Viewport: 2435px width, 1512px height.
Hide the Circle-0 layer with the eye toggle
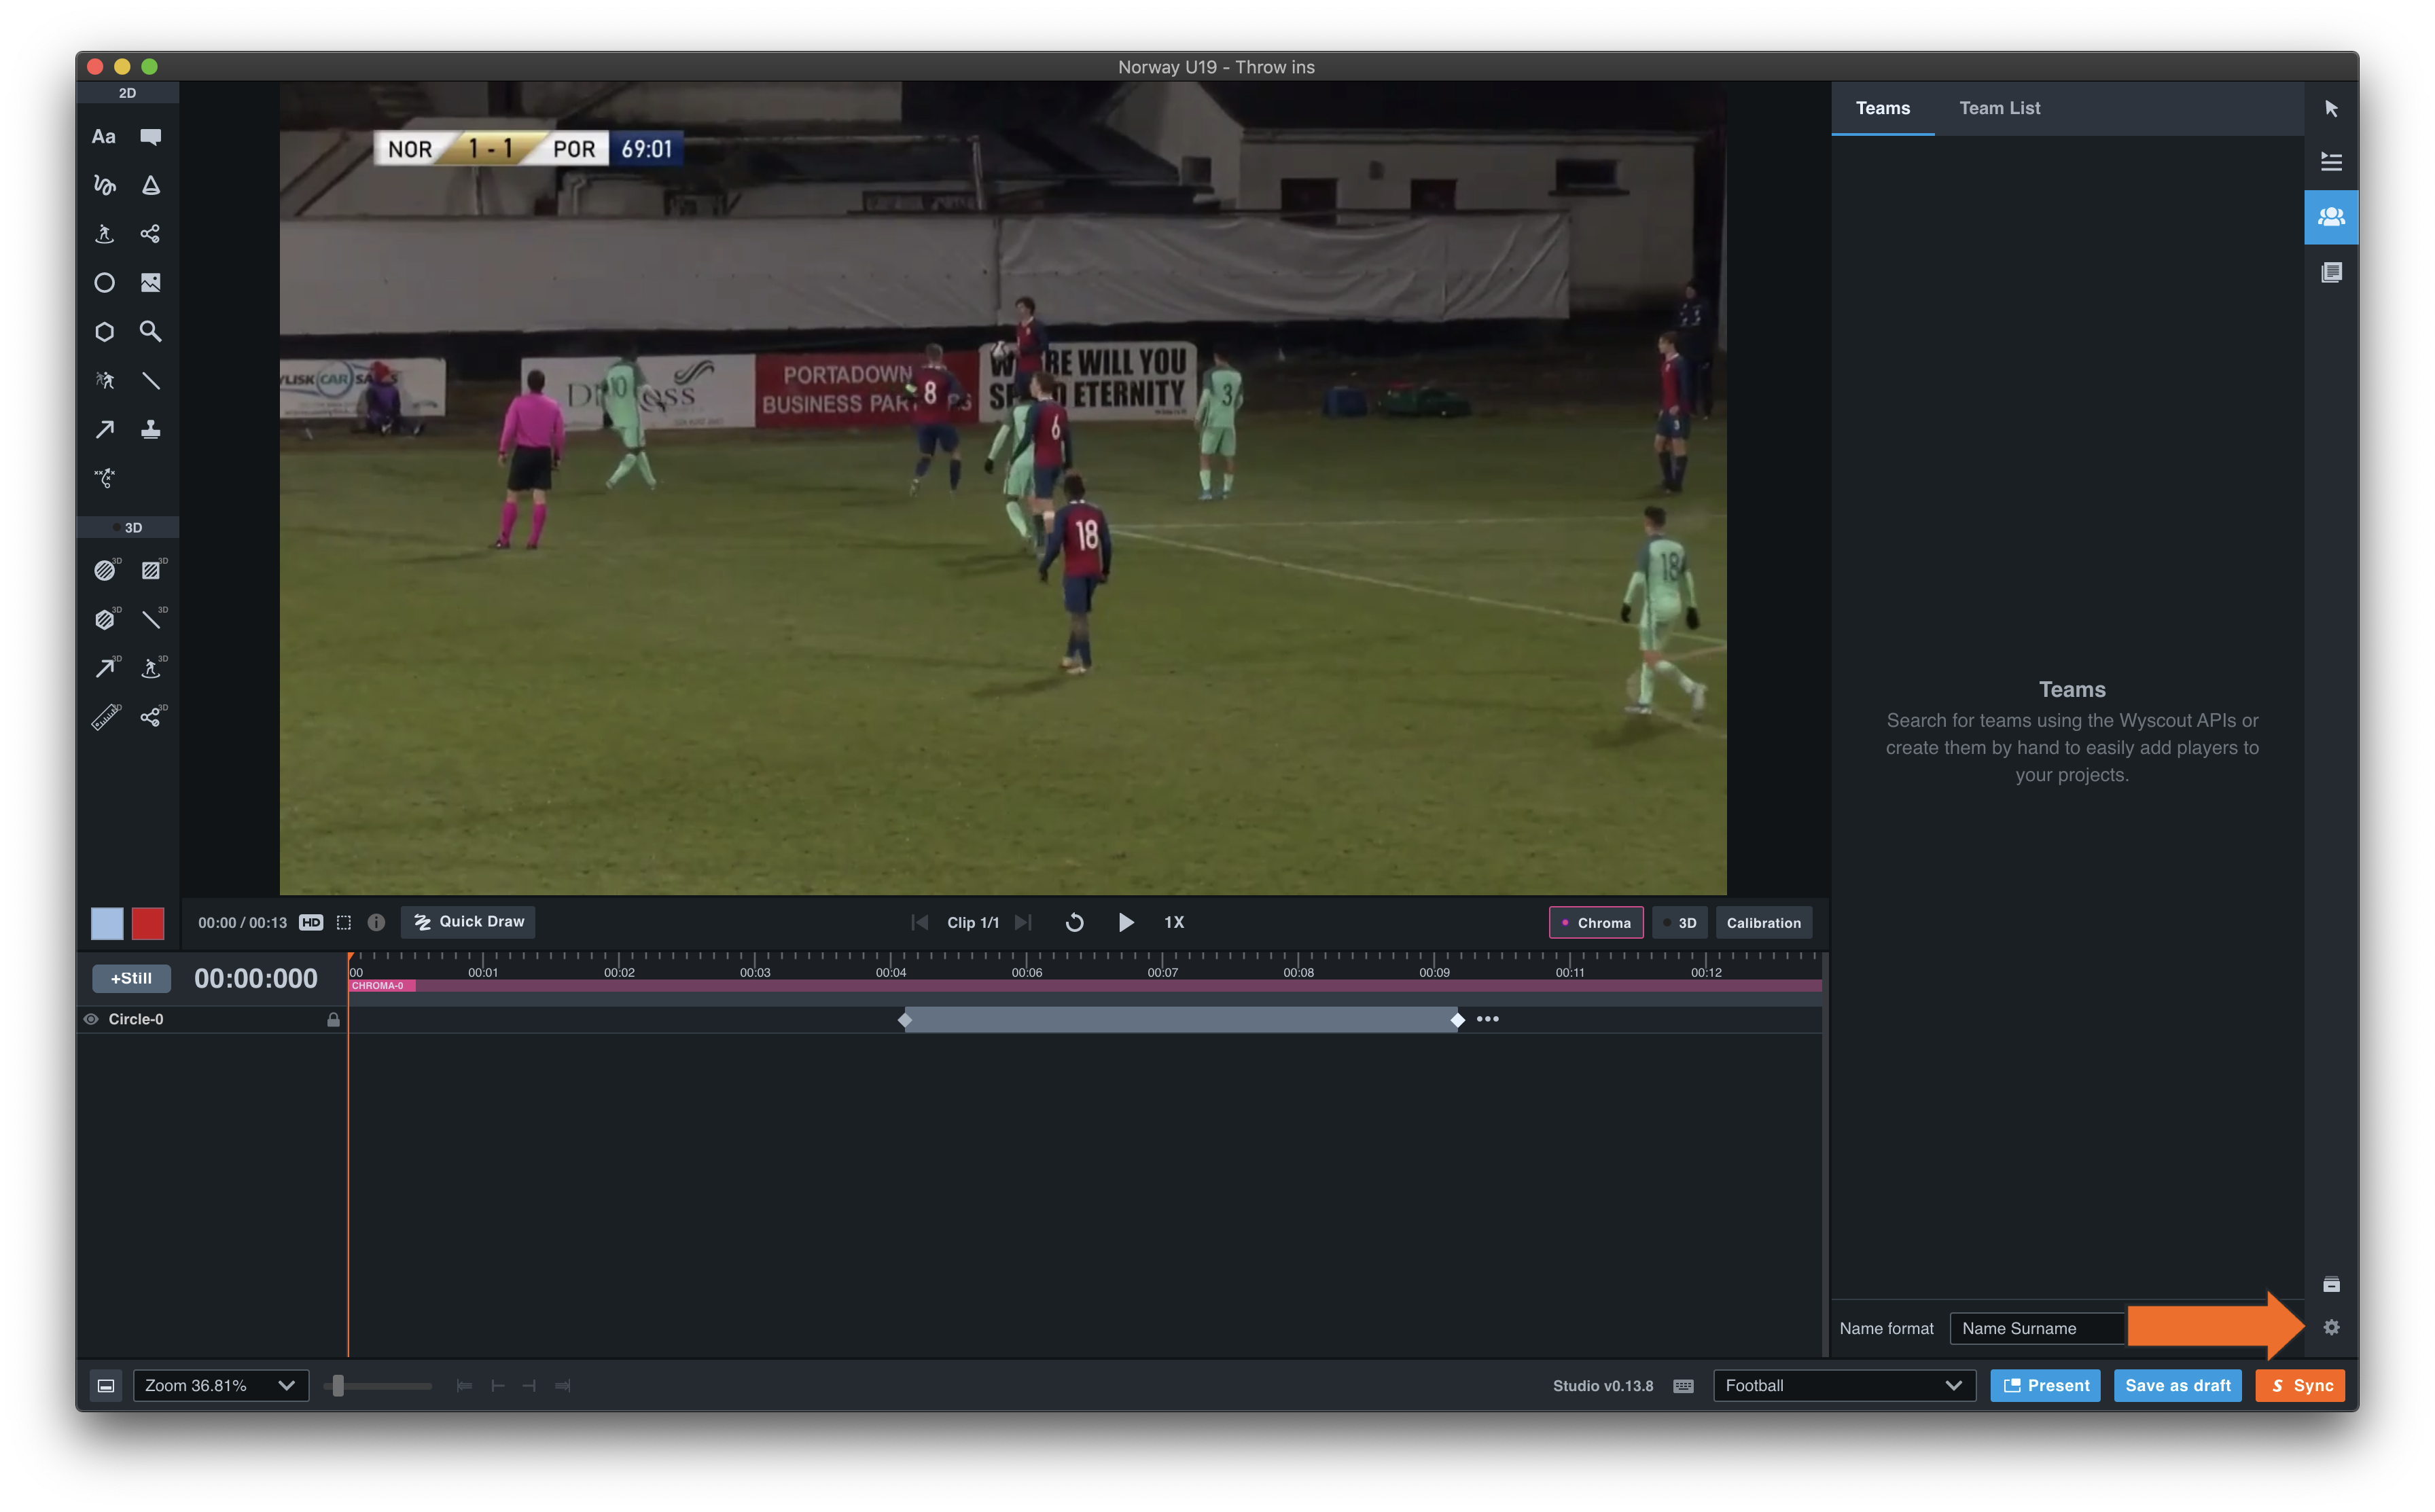click(x=91, y=1019)
